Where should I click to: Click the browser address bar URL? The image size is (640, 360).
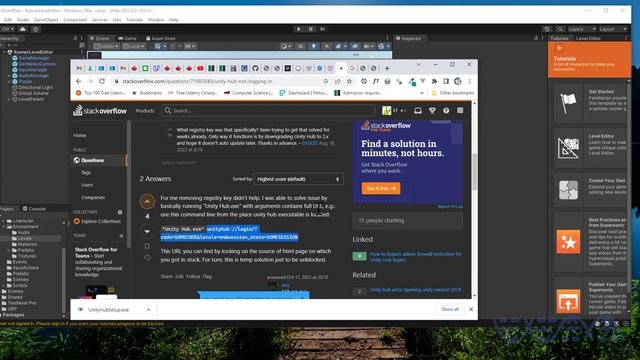197,82
